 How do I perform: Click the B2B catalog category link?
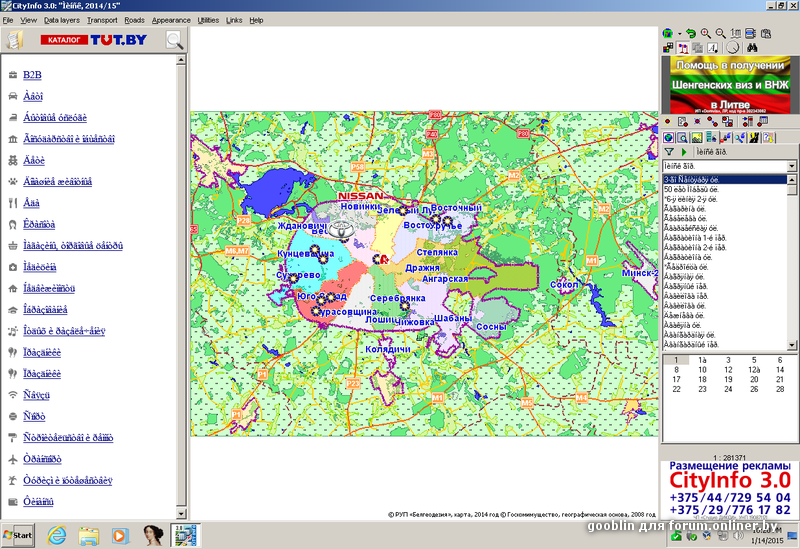tap(32, 75)
